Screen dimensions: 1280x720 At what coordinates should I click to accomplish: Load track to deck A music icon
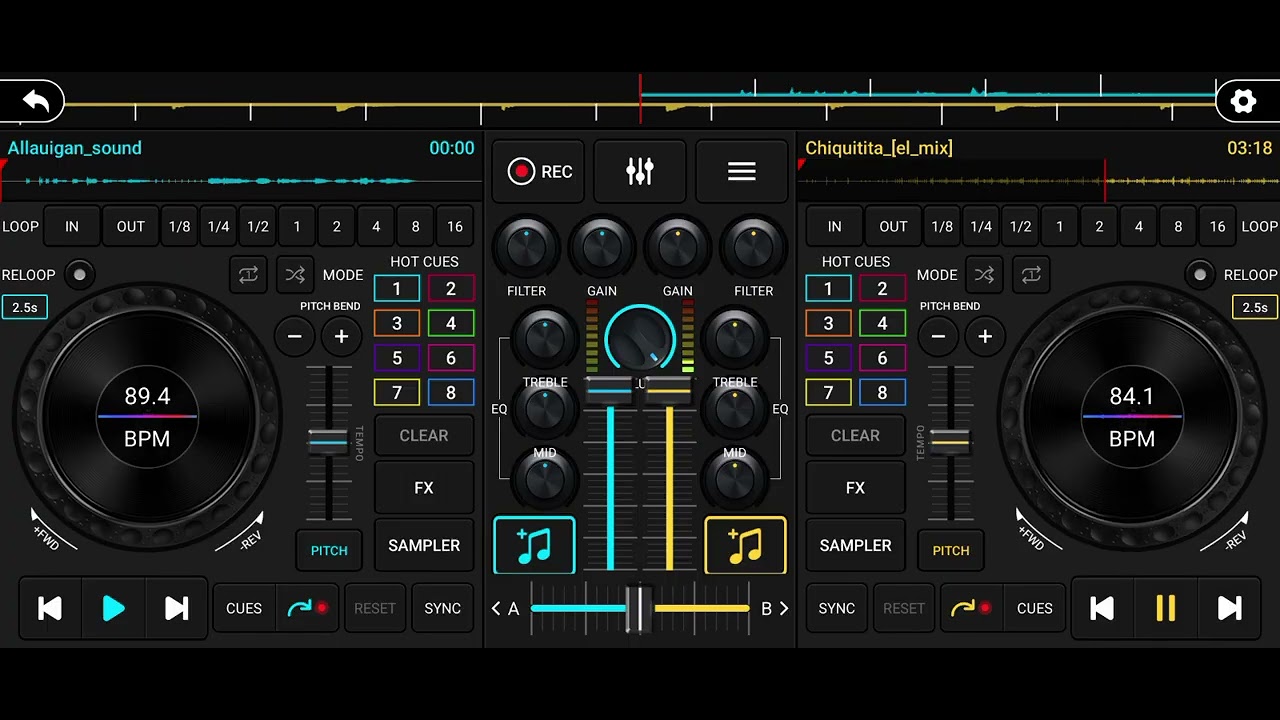534,545
